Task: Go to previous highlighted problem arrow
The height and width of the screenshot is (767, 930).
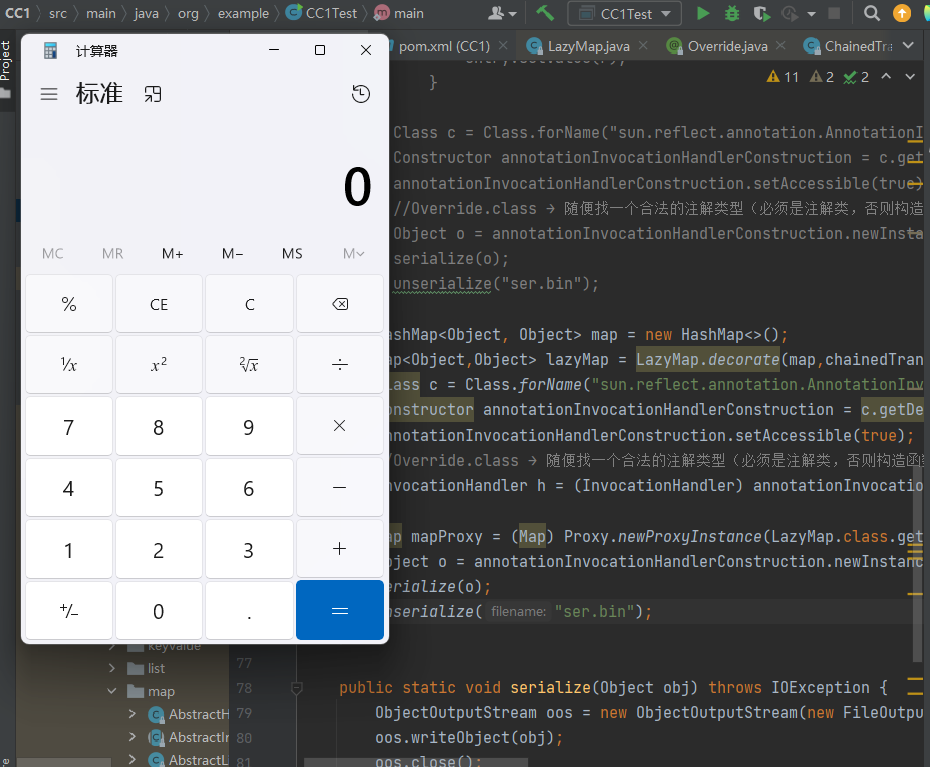Action: pos(886,77)
